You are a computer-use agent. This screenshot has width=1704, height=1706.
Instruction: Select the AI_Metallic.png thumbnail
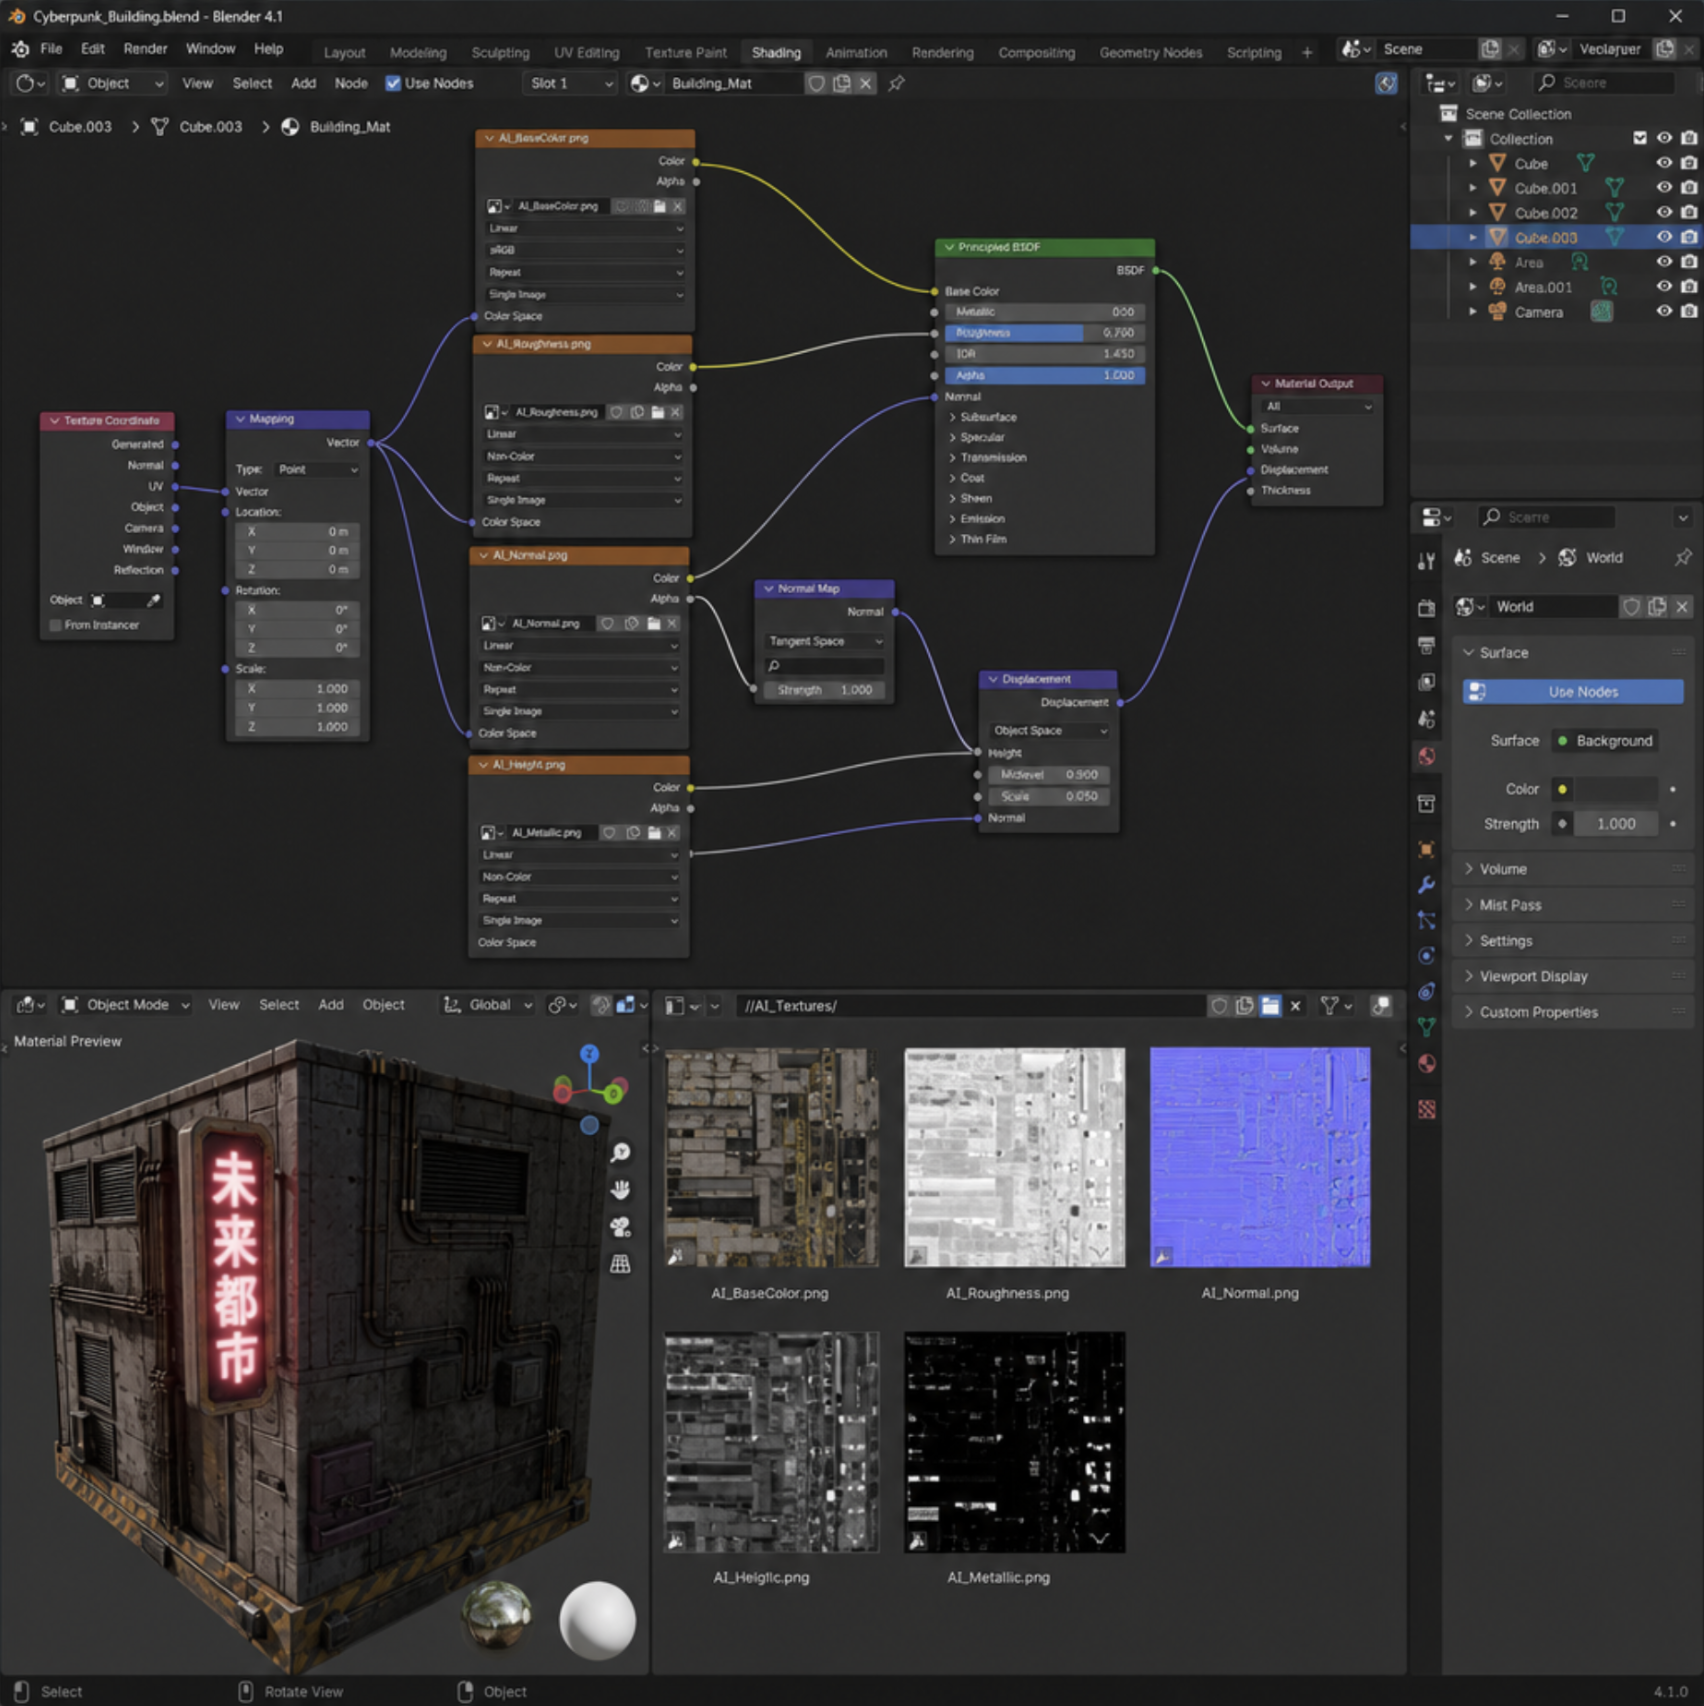point(1014,1442)
